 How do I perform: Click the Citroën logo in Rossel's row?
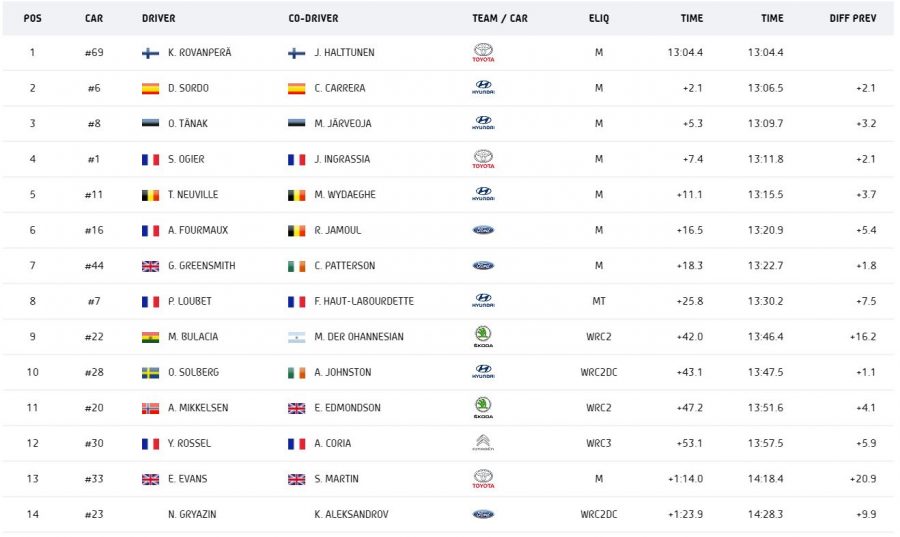(483, 443)
